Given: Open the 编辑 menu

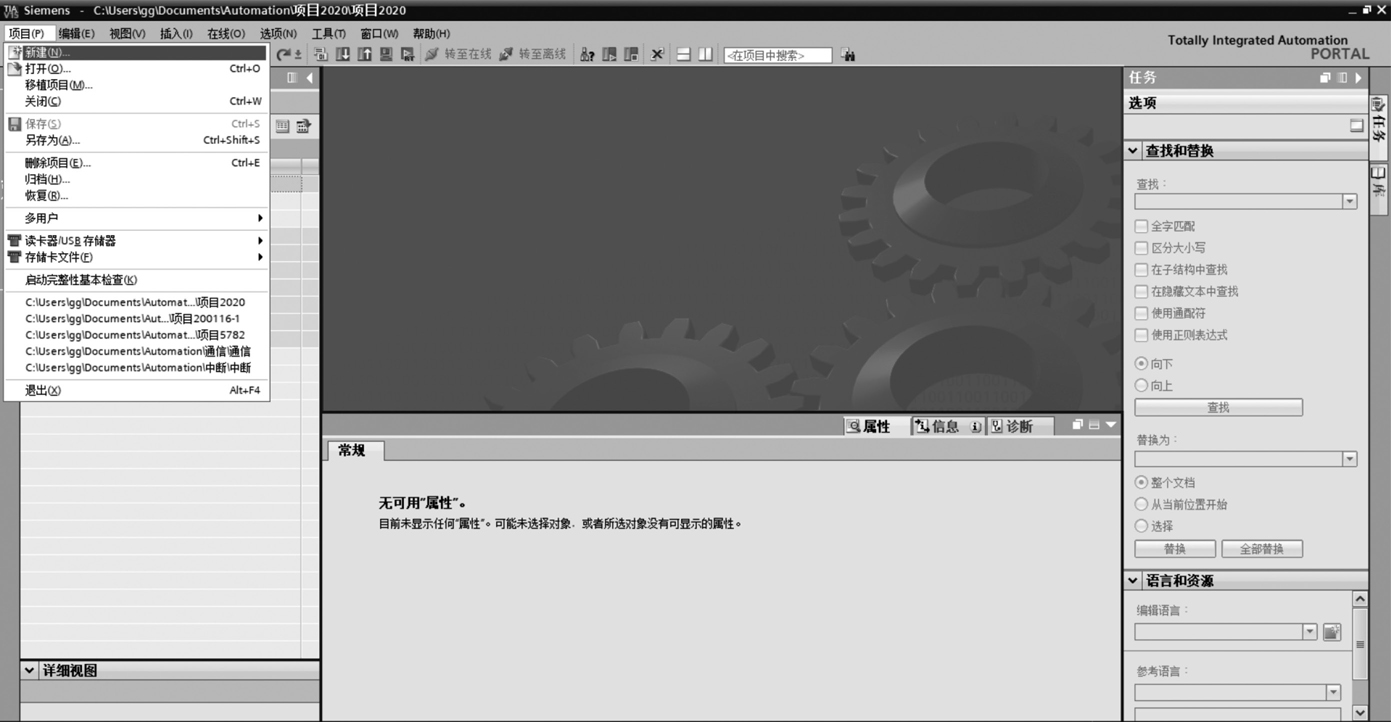Looking at the screenshot, I should pos(76,34).
